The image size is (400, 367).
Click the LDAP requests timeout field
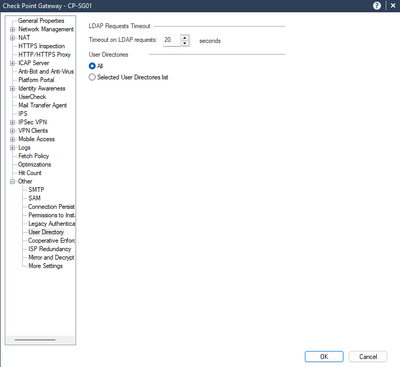(172, 40)
